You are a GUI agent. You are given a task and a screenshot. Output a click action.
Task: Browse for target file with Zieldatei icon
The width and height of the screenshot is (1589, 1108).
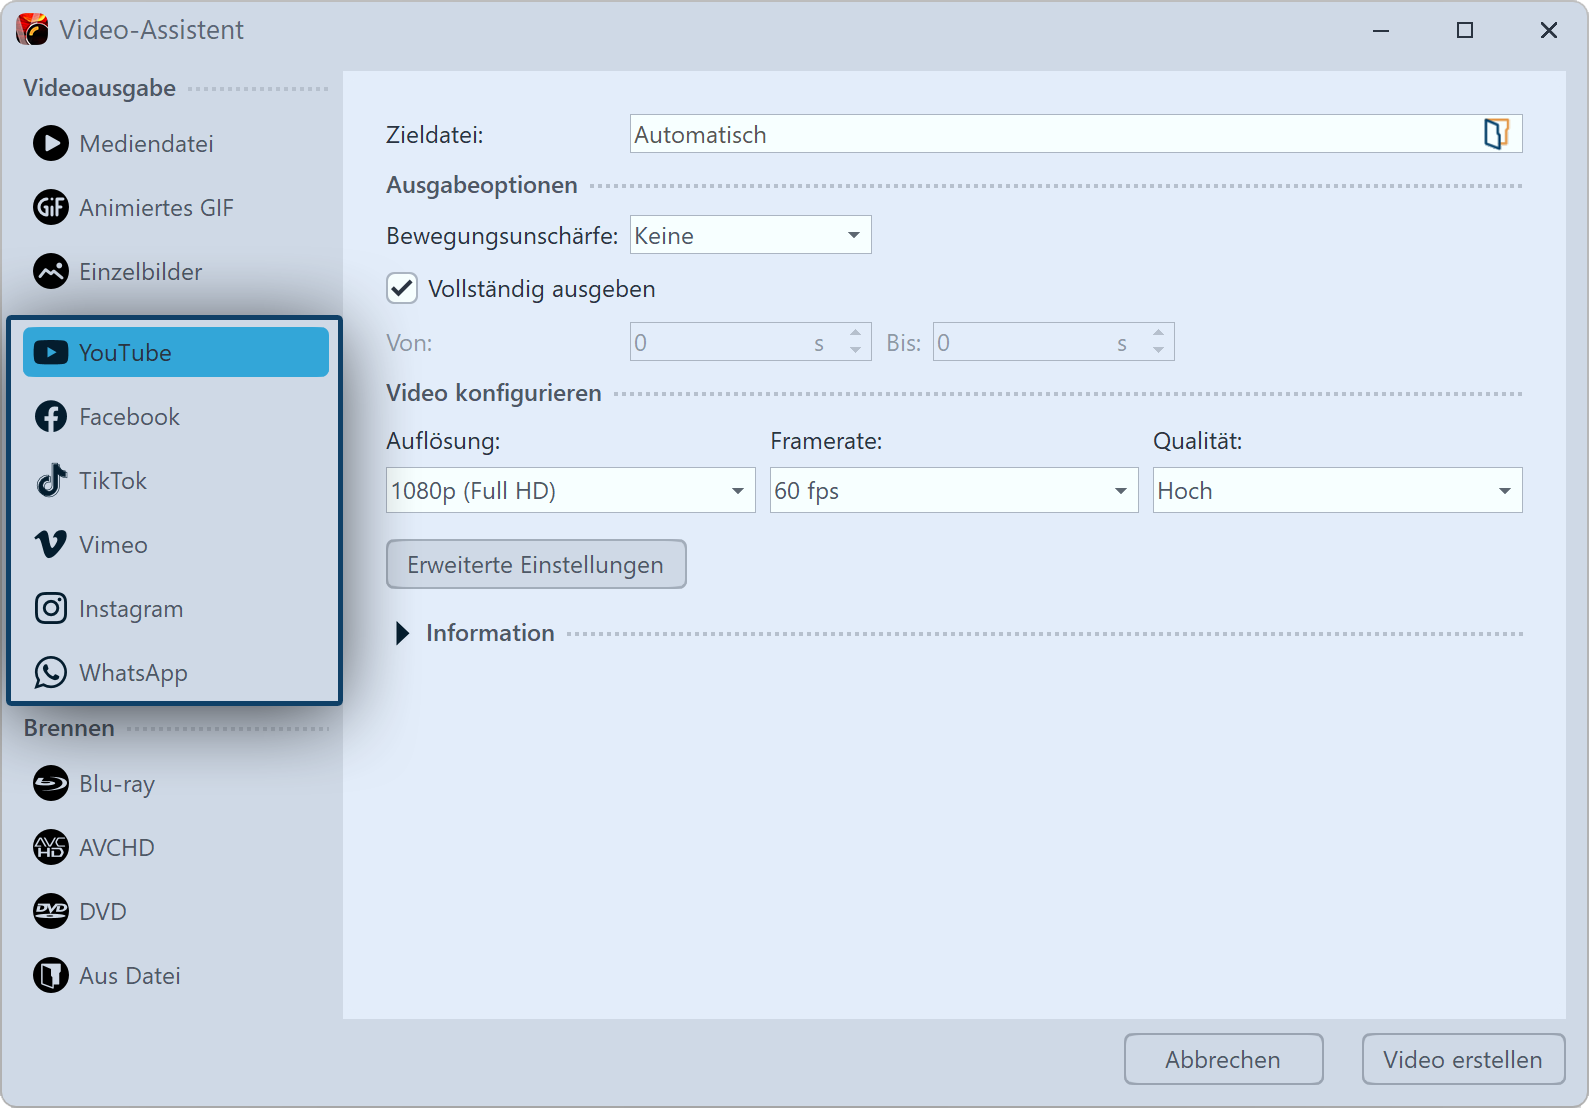point(1496,134)
